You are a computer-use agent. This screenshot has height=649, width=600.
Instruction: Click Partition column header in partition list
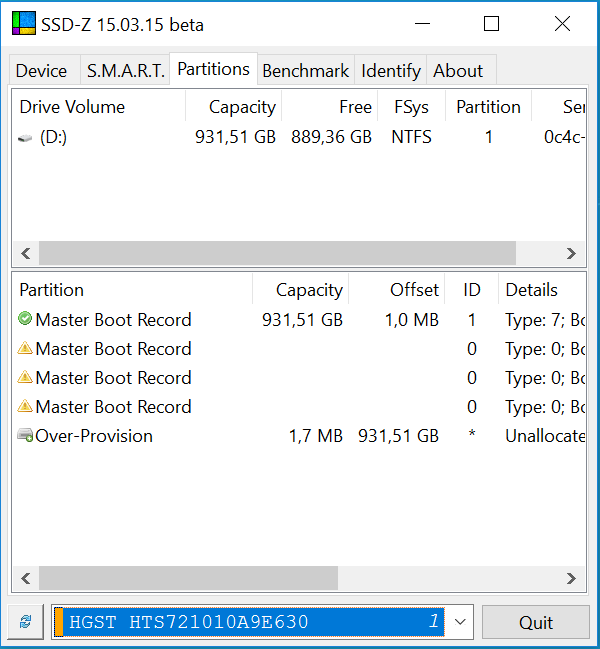coord(132,290)
